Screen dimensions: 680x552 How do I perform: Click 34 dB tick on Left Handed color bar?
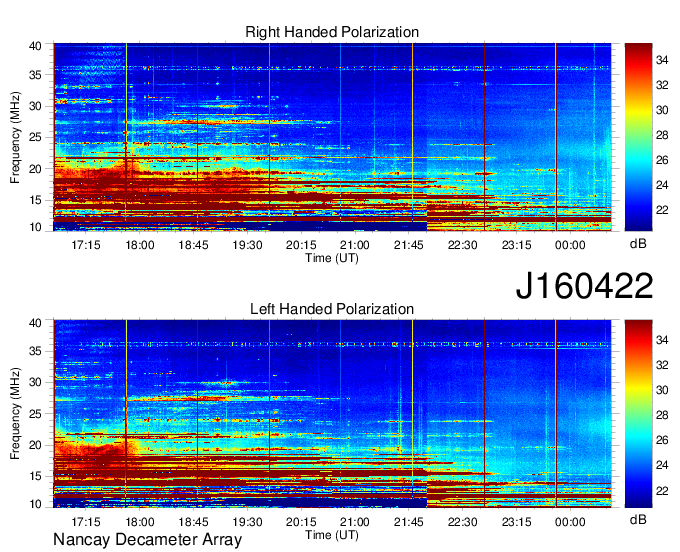(662, 340)
